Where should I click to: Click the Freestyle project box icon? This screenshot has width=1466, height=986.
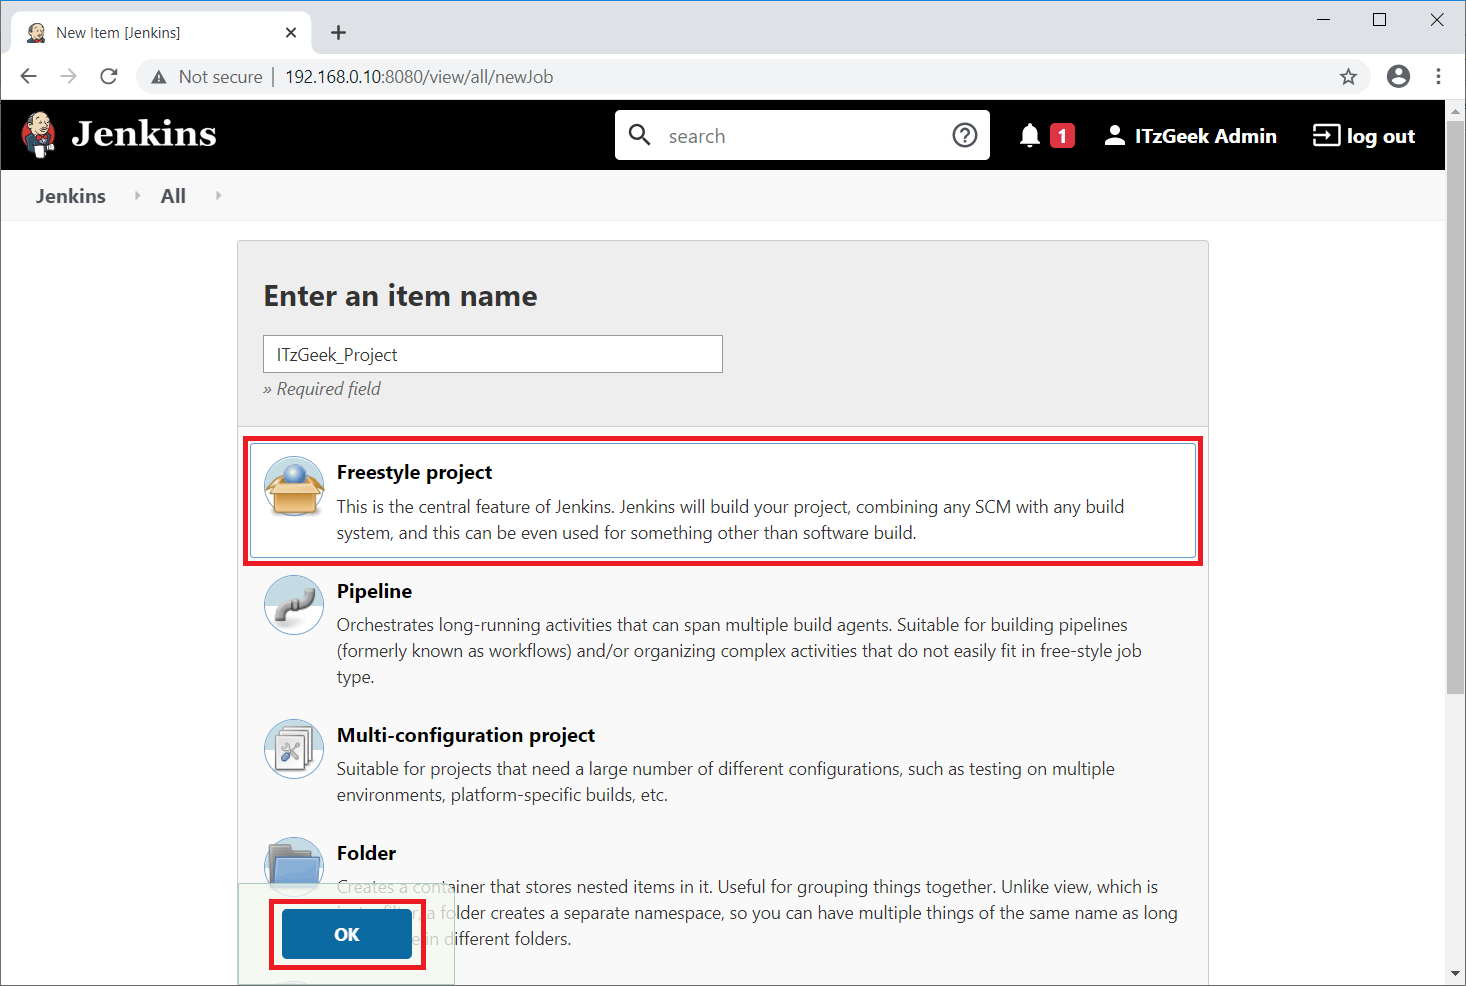pyautogui.click(x=294, y=487)
